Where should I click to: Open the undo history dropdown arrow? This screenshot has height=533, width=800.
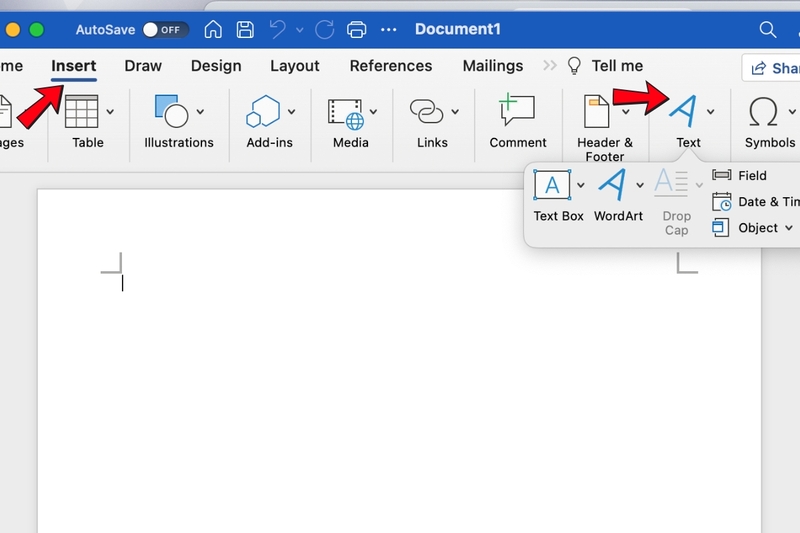click(x=299, y=30)
